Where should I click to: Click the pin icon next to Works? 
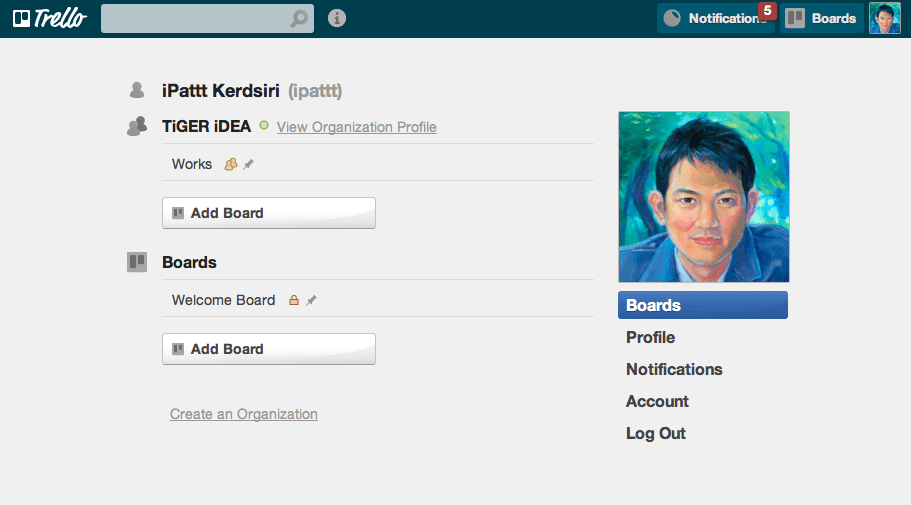coord(249,164)
